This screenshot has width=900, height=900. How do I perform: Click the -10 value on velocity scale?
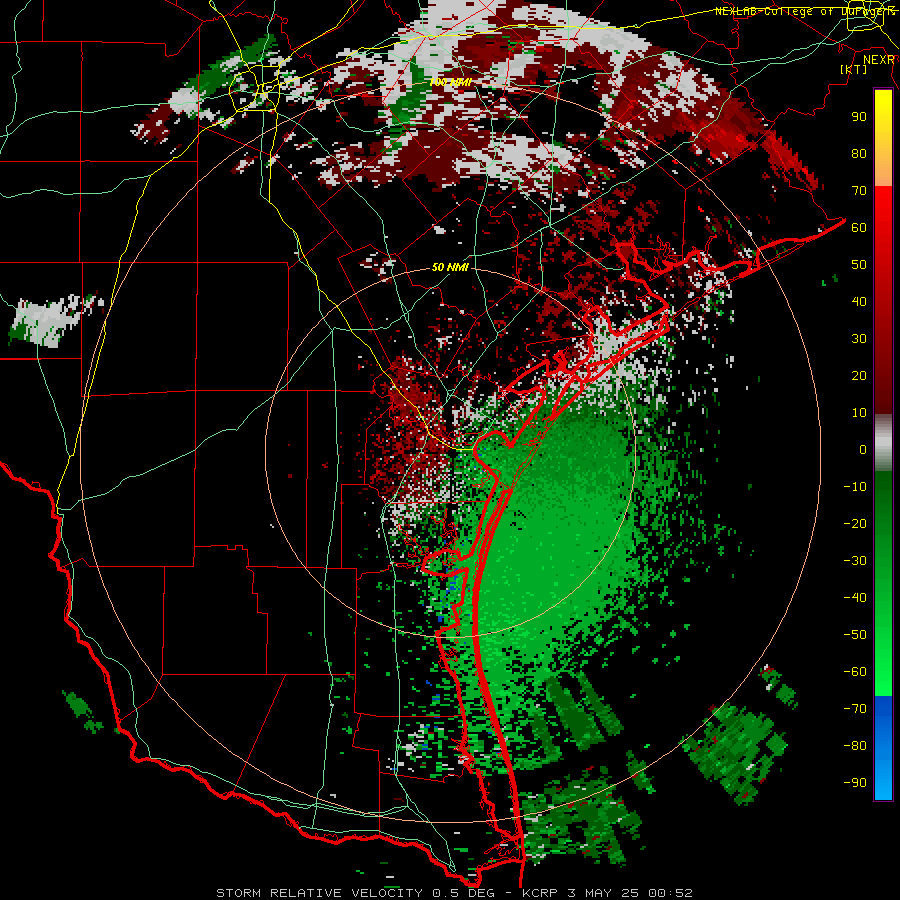point(855,487)
